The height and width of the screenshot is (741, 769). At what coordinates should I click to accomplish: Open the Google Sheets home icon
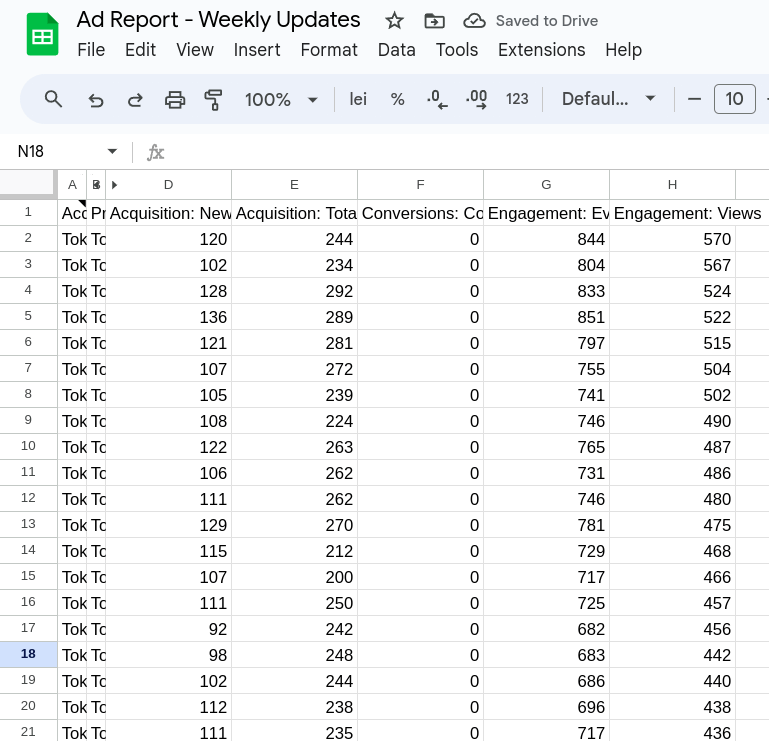point(42,34)
